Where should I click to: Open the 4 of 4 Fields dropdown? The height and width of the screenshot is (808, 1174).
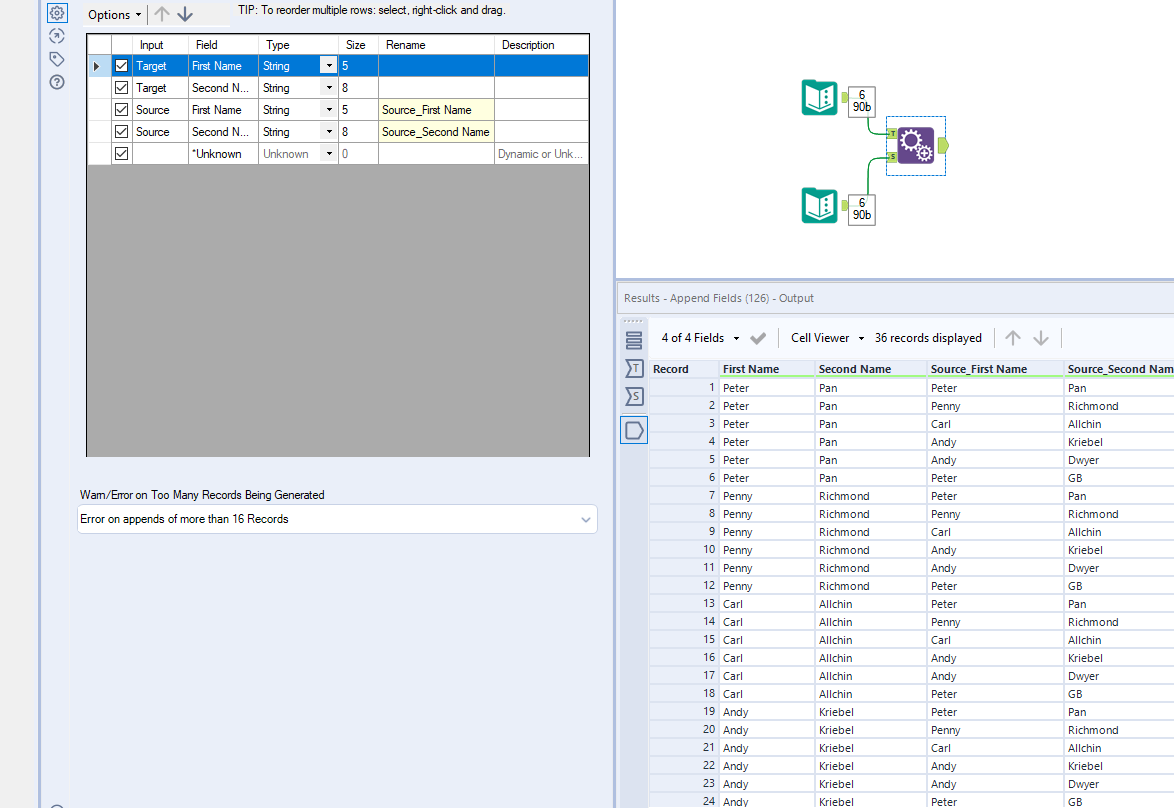[x=700, y=338]
